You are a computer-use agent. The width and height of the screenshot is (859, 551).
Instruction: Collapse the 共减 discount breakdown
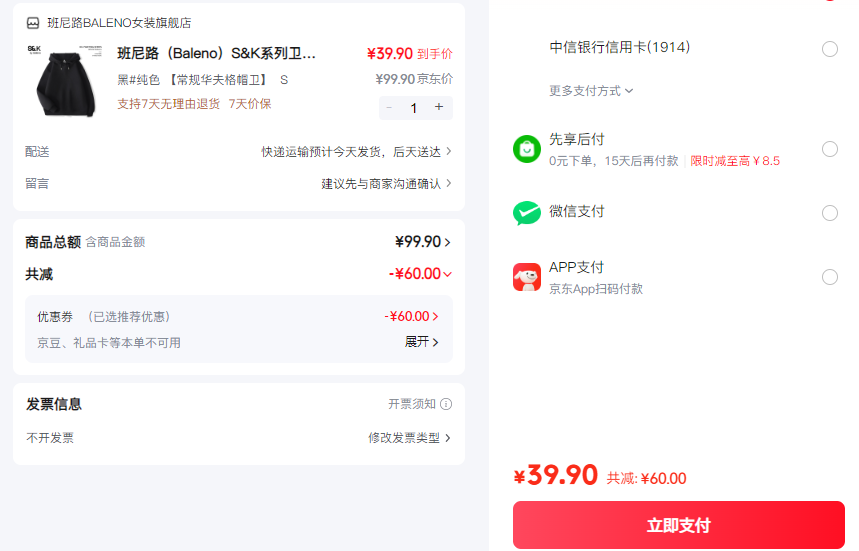447,274
